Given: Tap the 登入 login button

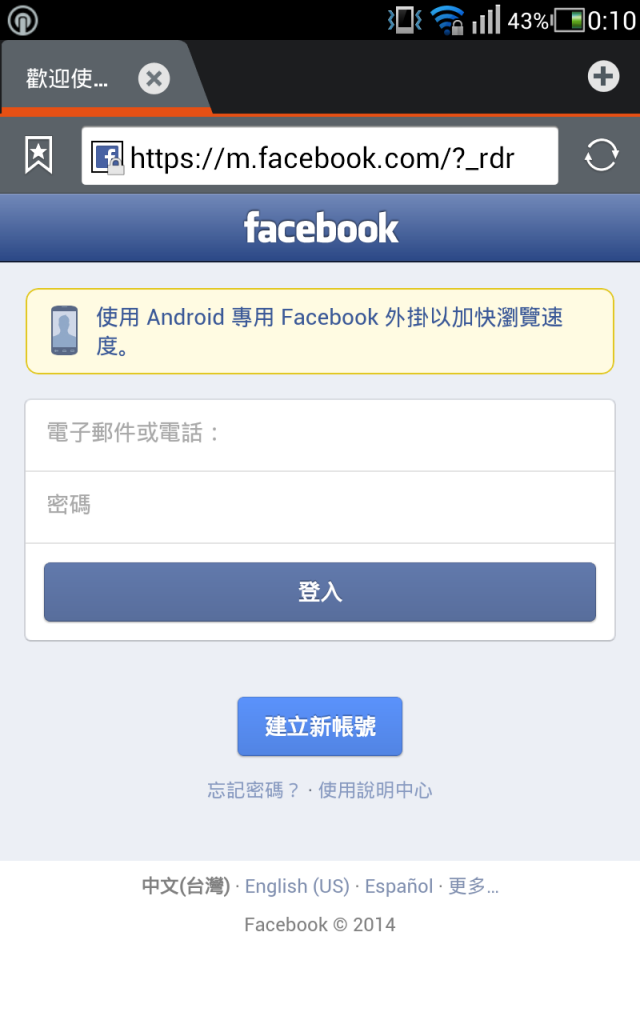Looking at the screenshot, I should coord(320,592).
